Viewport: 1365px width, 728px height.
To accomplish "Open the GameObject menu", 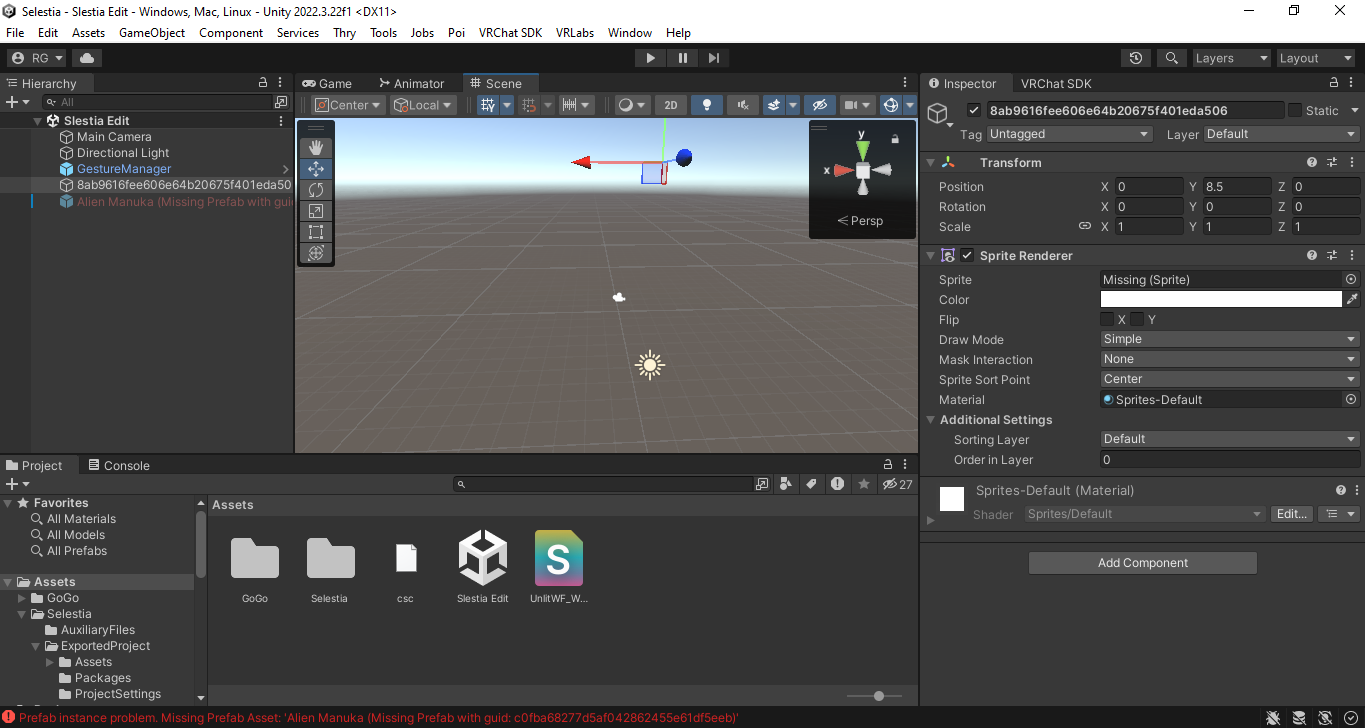I will (x=152, y=33).
